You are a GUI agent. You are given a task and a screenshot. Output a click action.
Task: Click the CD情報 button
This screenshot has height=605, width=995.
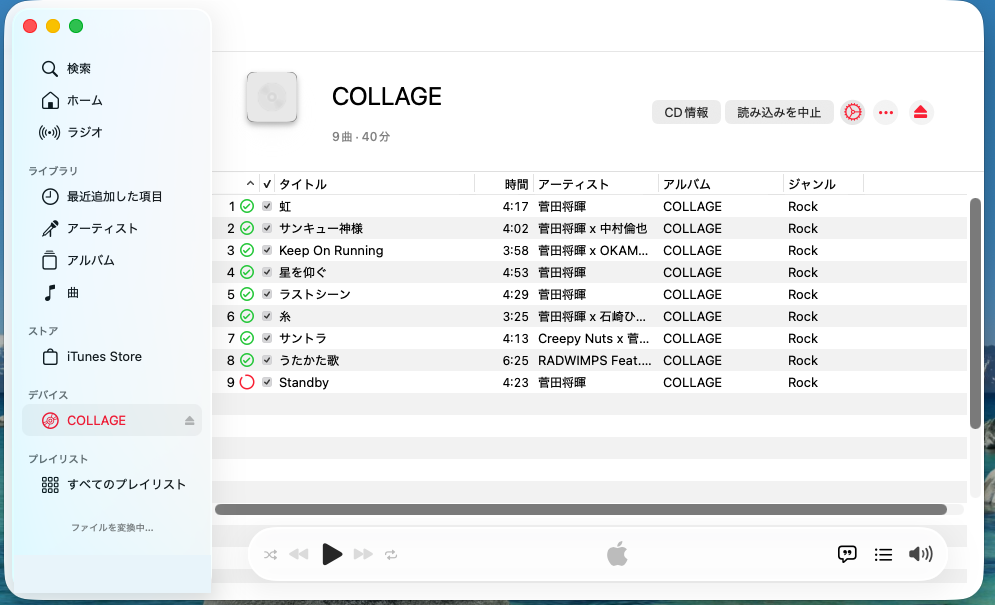tap(686, 112)
